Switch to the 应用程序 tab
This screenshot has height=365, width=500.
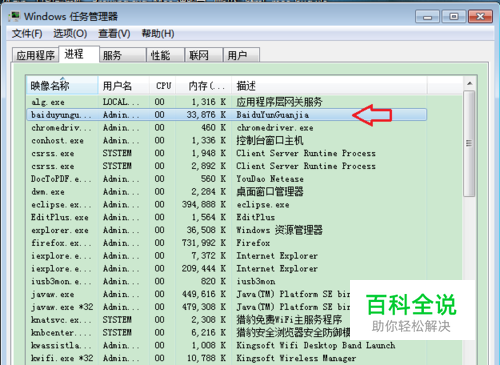pyautogui.click(x=35, y=55)
